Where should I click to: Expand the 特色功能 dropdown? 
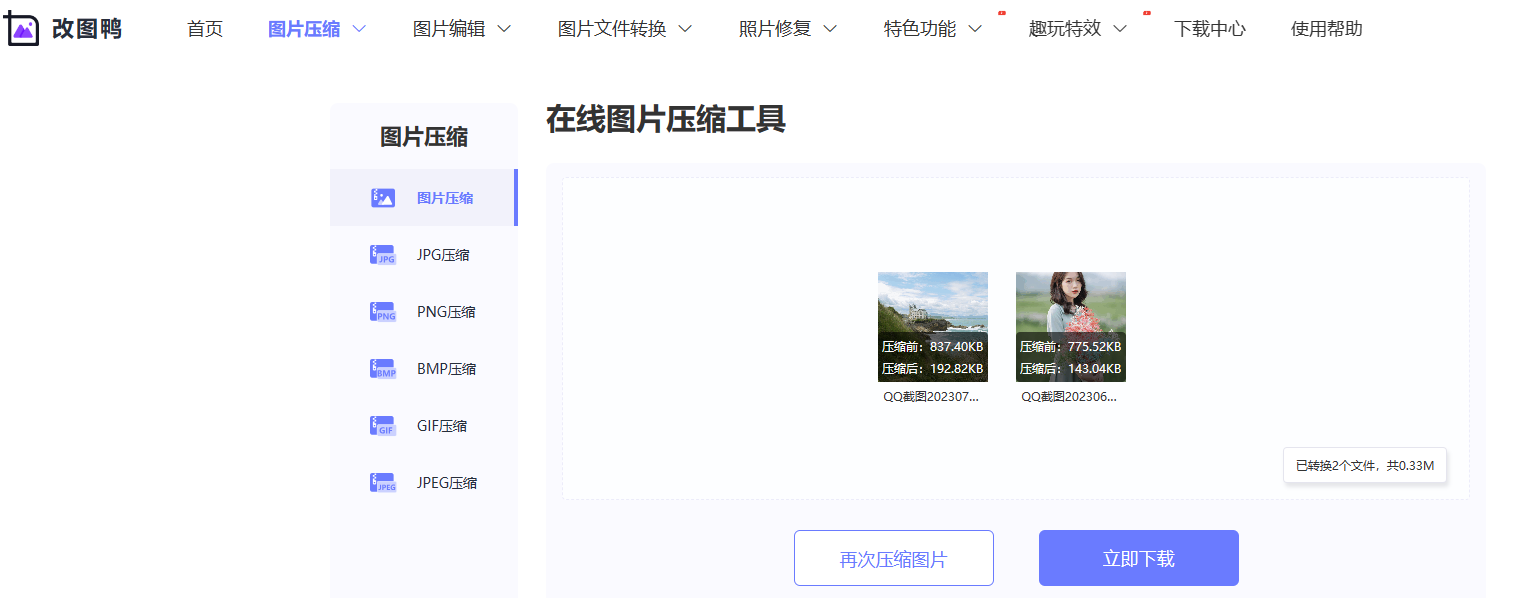click(931, 29)
